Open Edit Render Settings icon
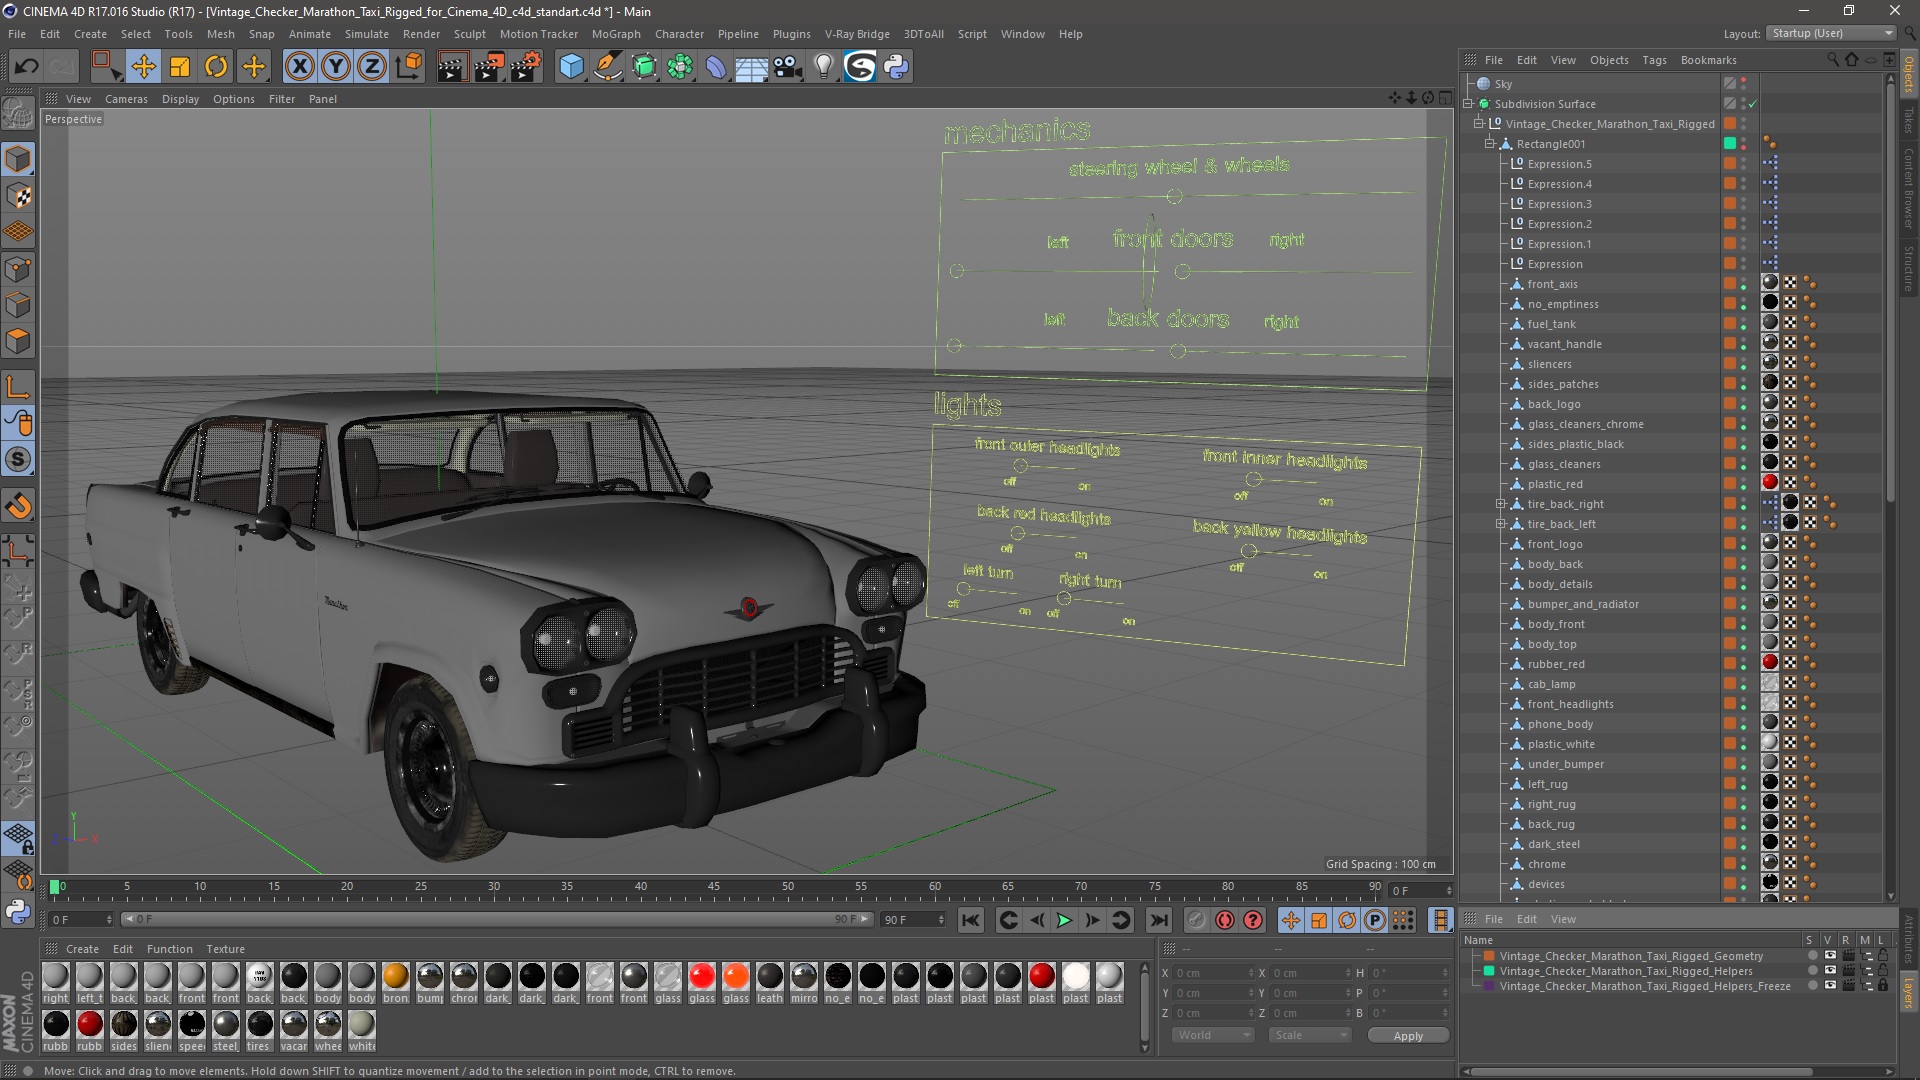This screenshot has height=1080, width=1920. (525, 67)
